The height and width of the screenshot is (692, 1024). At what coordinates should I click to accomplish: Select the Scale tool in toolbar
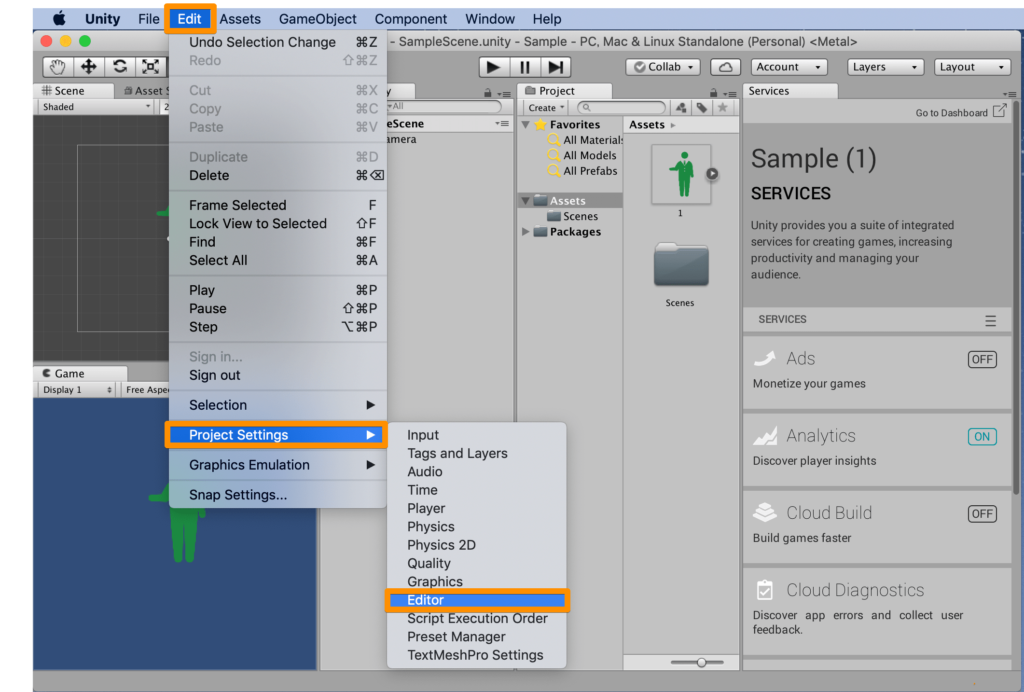151,67
